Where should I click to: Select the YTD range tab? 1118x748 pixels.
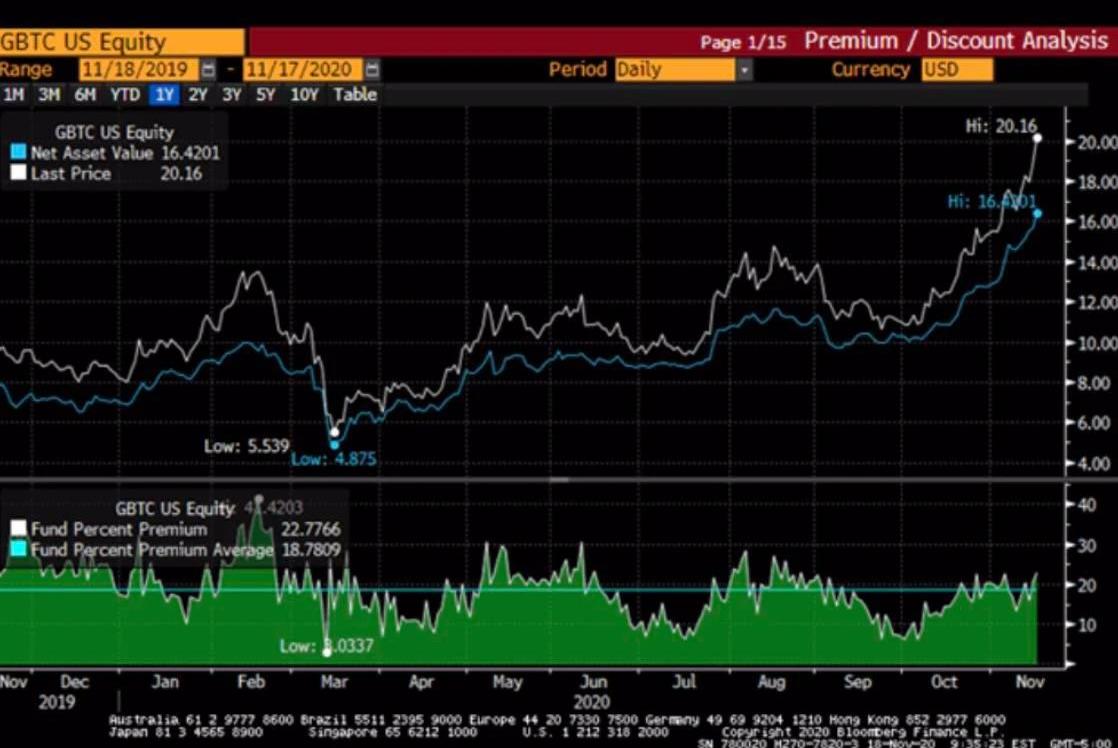tap(125, 95)
